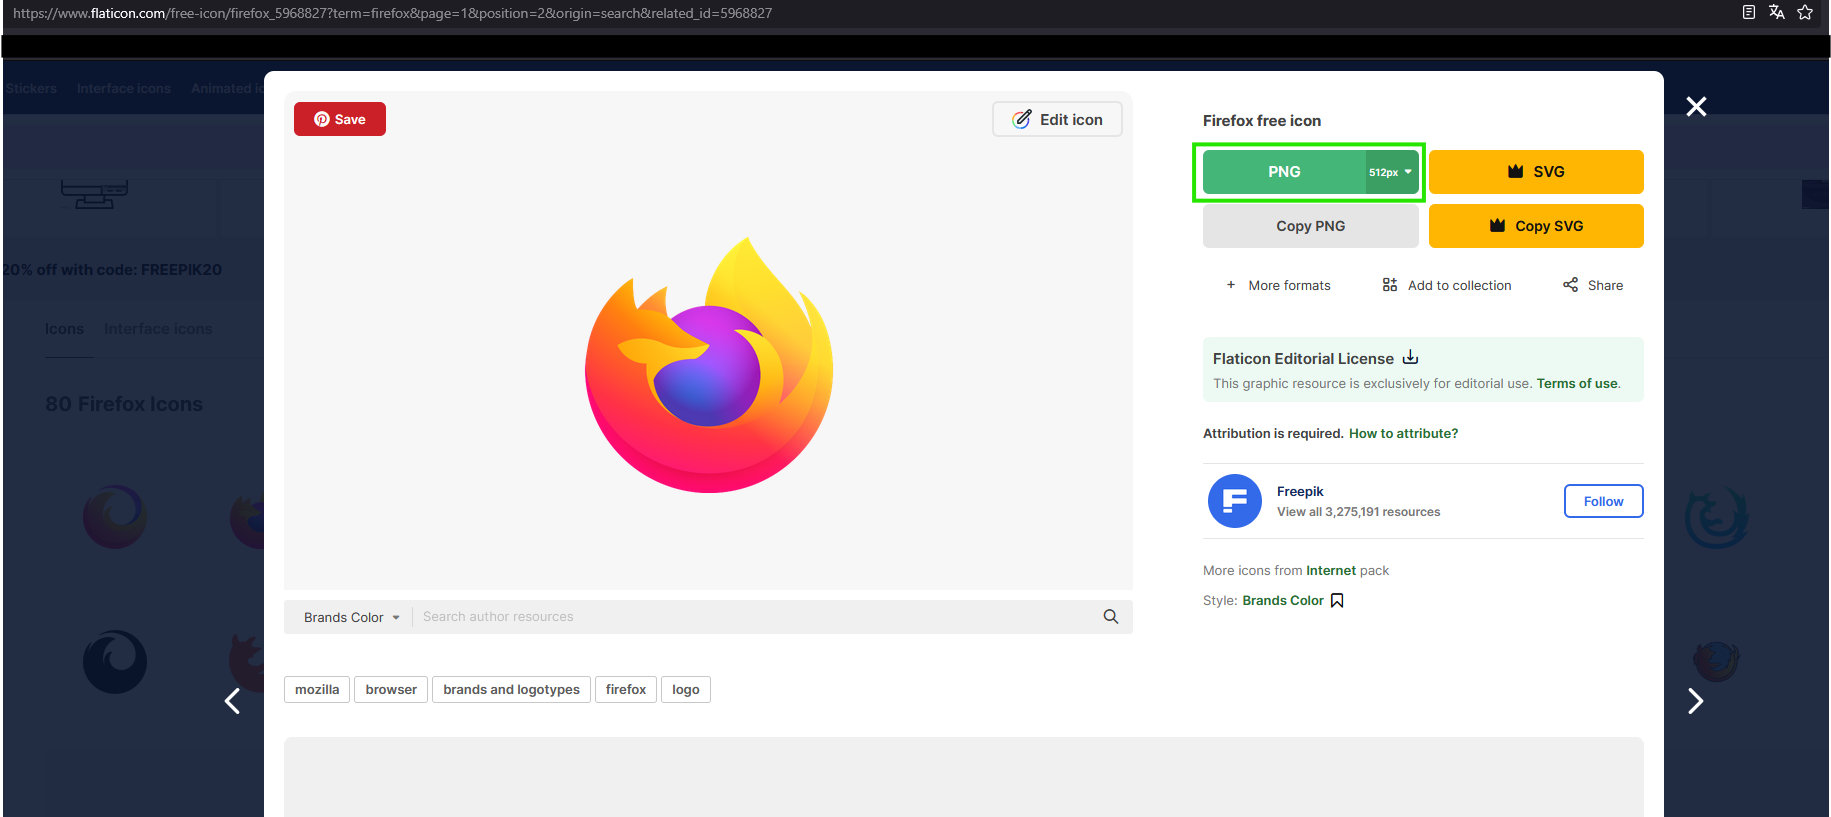1831x817 pixels.
Task: Download the icon as SVG
Action: tap(1536, 172)
